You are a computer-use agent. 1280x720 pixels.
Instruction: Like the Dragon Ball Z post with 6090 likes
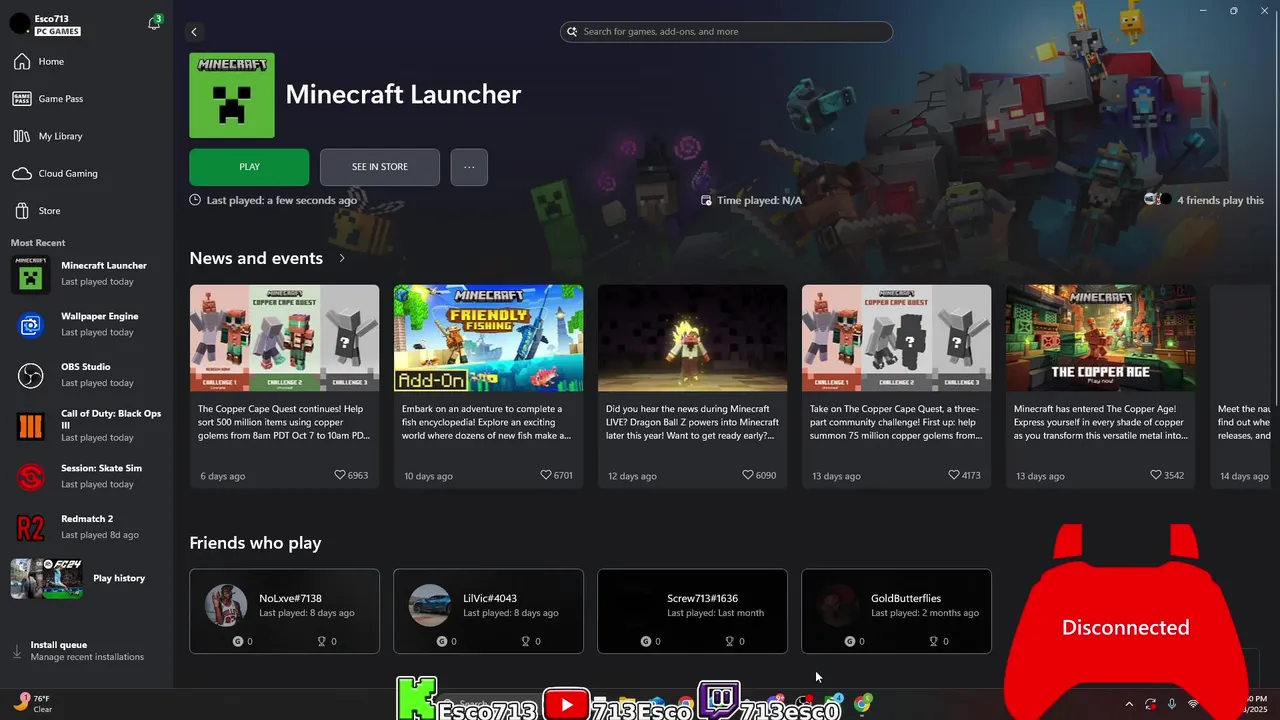tap(748, 475)
